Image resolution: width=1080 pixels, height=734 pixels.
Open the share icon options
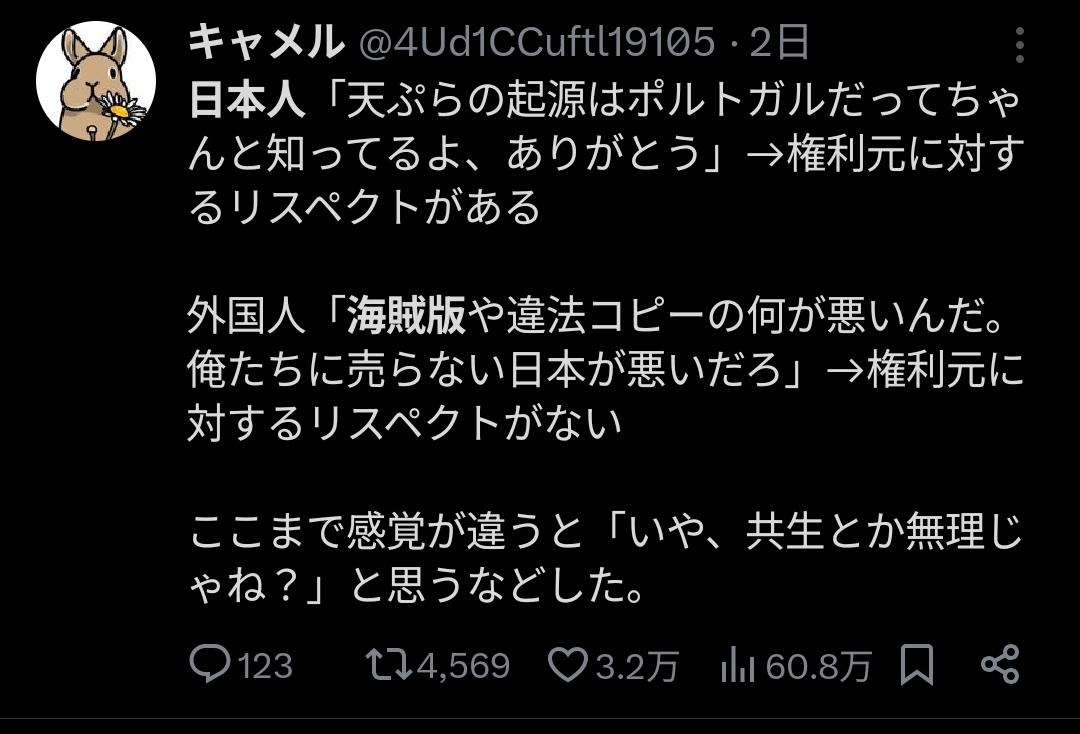[x=1000, y=664]
